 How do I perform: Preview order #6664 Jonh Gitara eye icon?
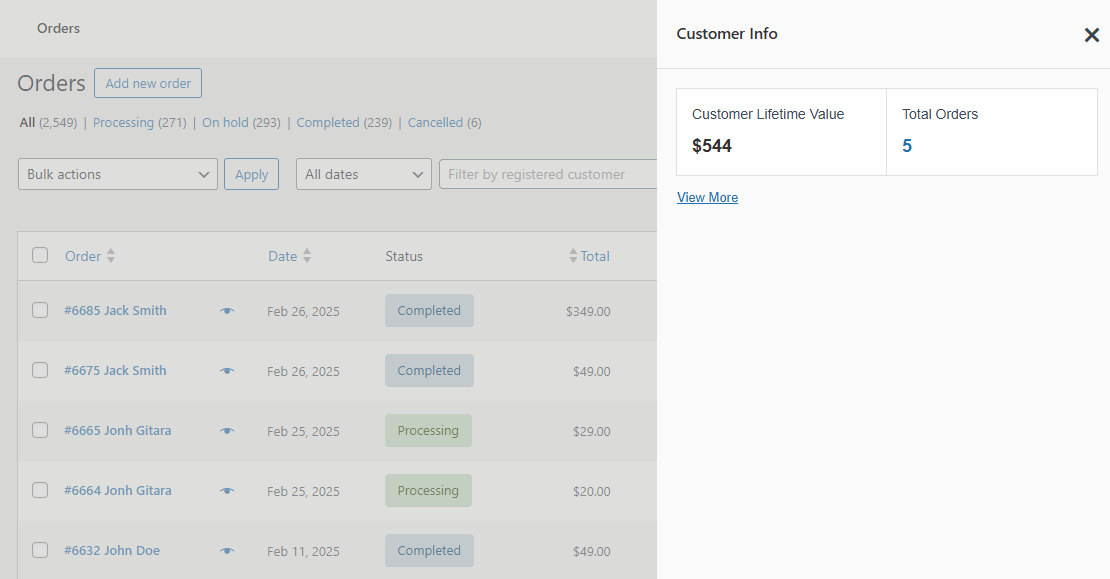click(x=227, y=491)
